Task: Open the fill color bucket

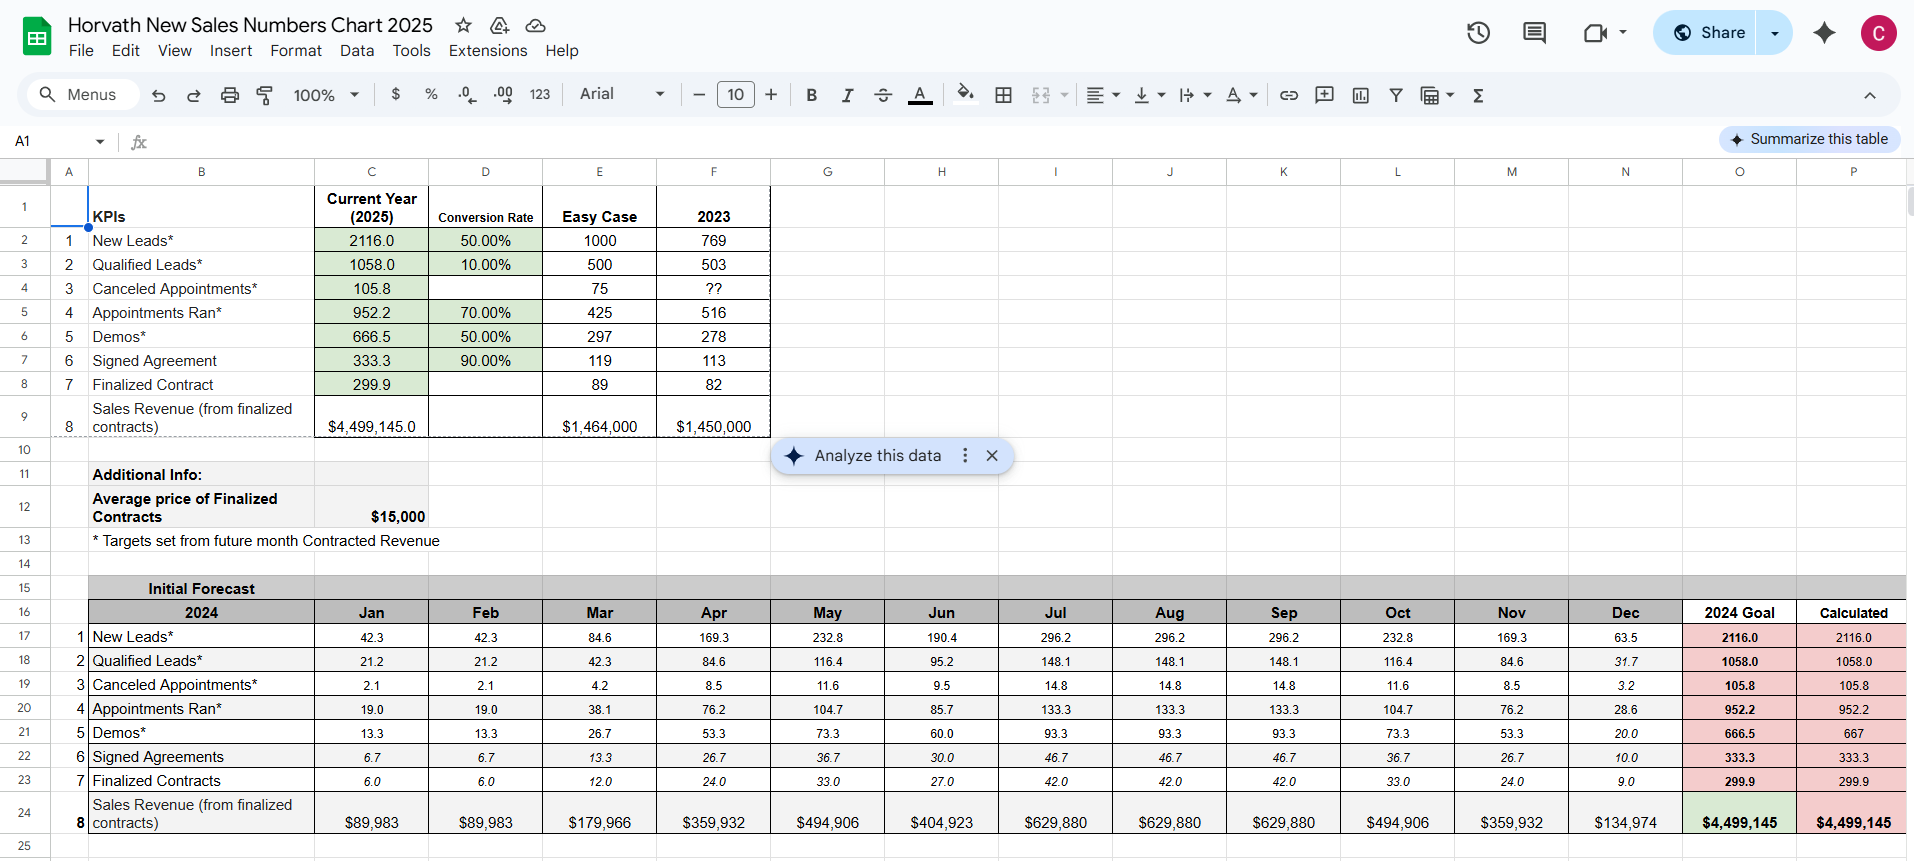Action: pyautogui.click(x=965, y=94)
